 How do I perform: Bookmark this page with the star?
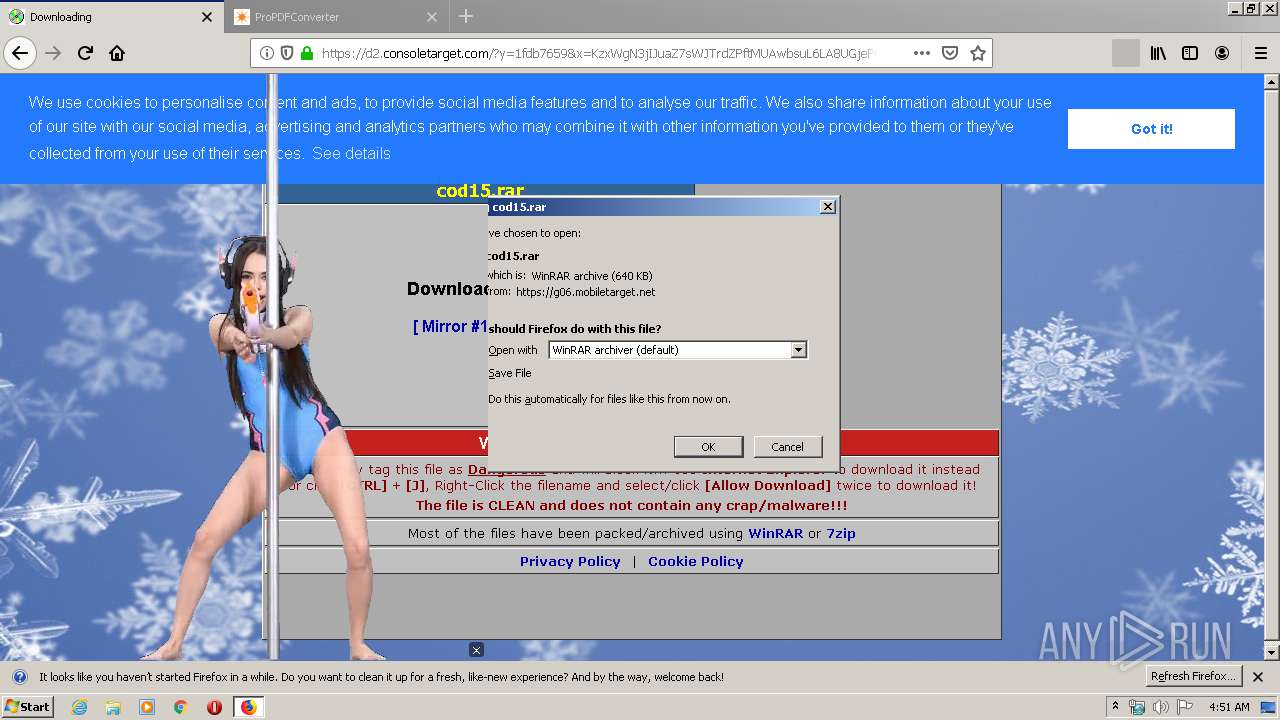[978, 53]
